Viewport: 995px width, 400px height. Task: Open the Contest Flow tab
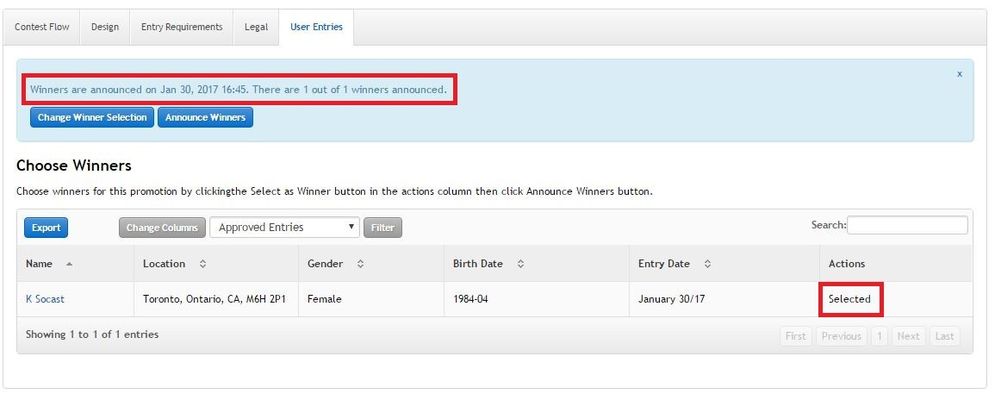click(42, 27)
